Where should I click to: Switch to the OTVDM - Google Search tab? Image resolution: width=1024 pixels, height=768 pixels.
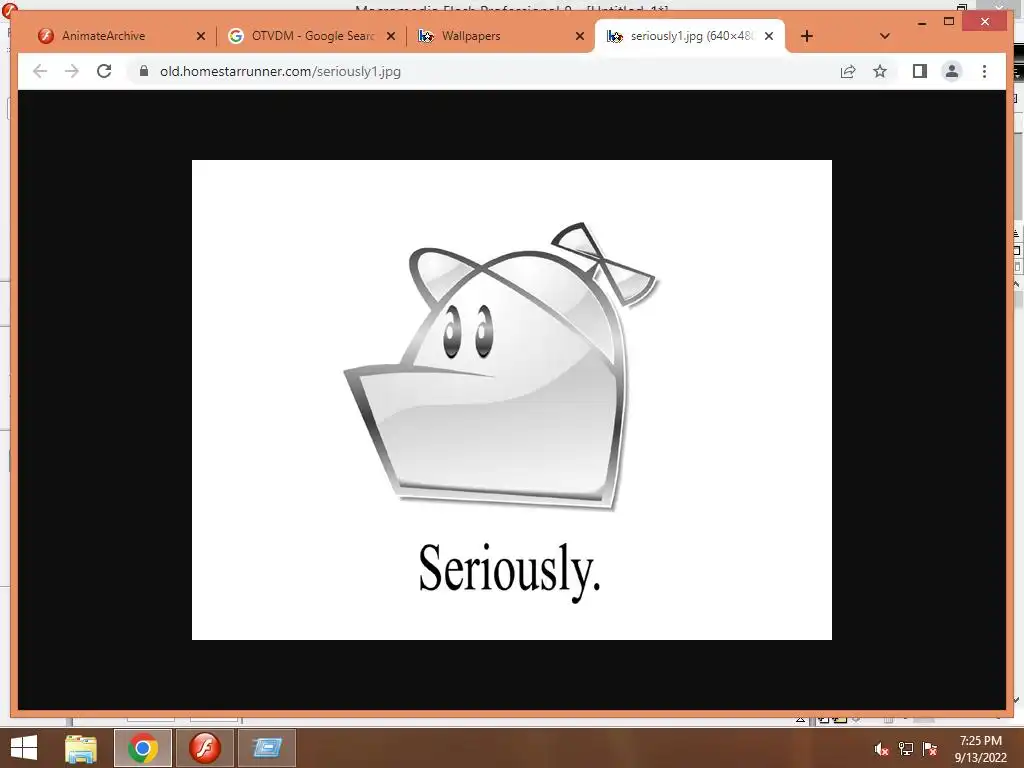point(312,36)
